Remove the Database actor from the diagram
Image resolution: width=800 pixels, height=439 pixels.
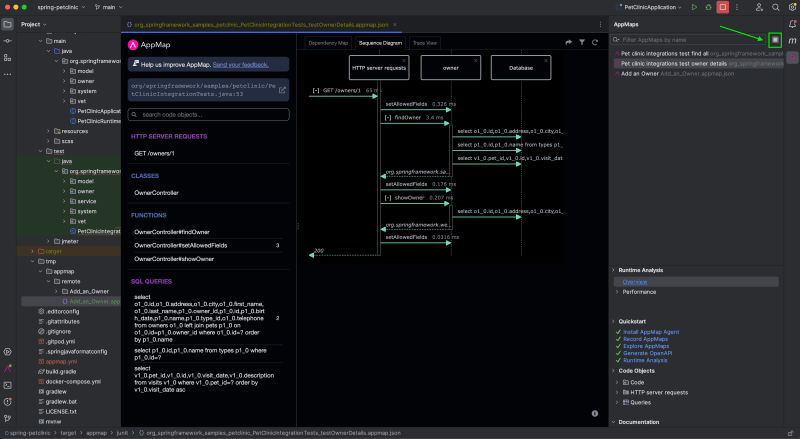pyautogui.click(x=546, y=60)
